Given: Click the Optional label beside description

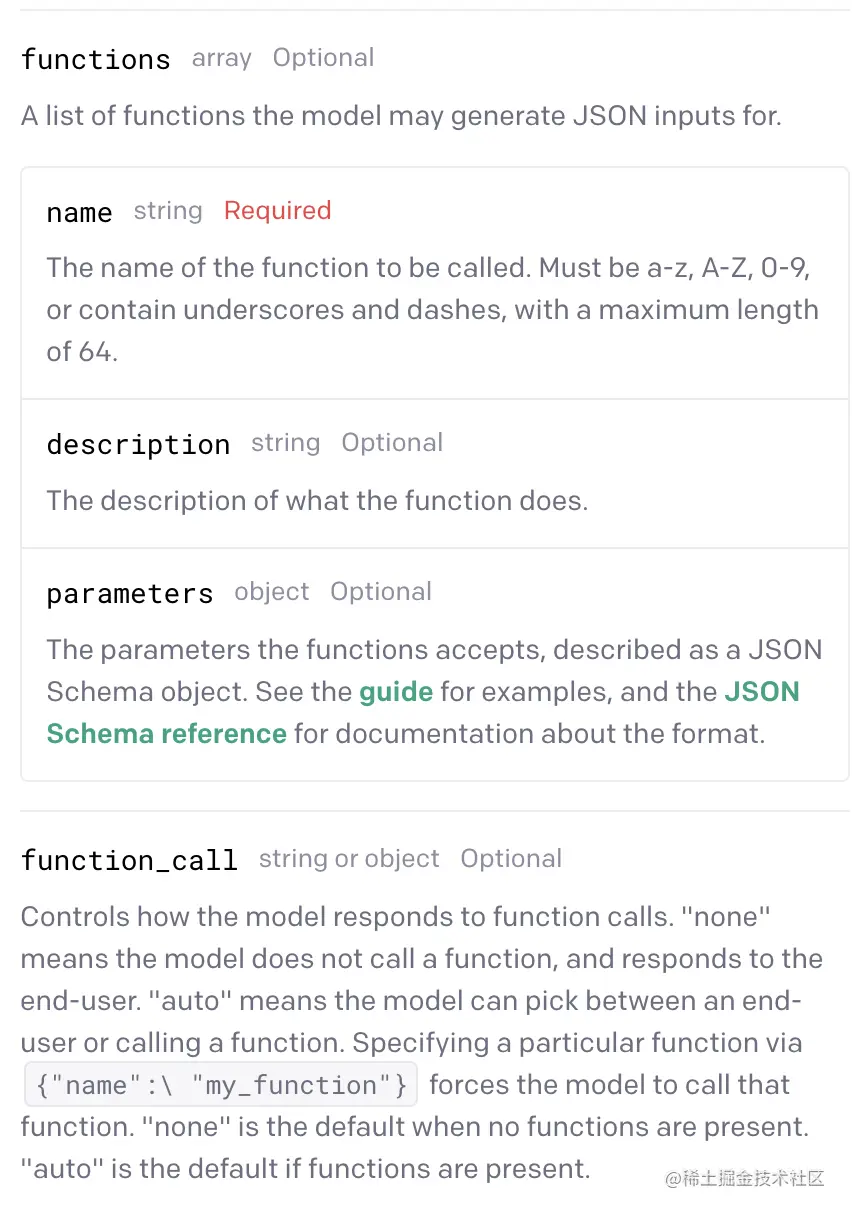Looking at the screenshot, I should coord(392,443).
